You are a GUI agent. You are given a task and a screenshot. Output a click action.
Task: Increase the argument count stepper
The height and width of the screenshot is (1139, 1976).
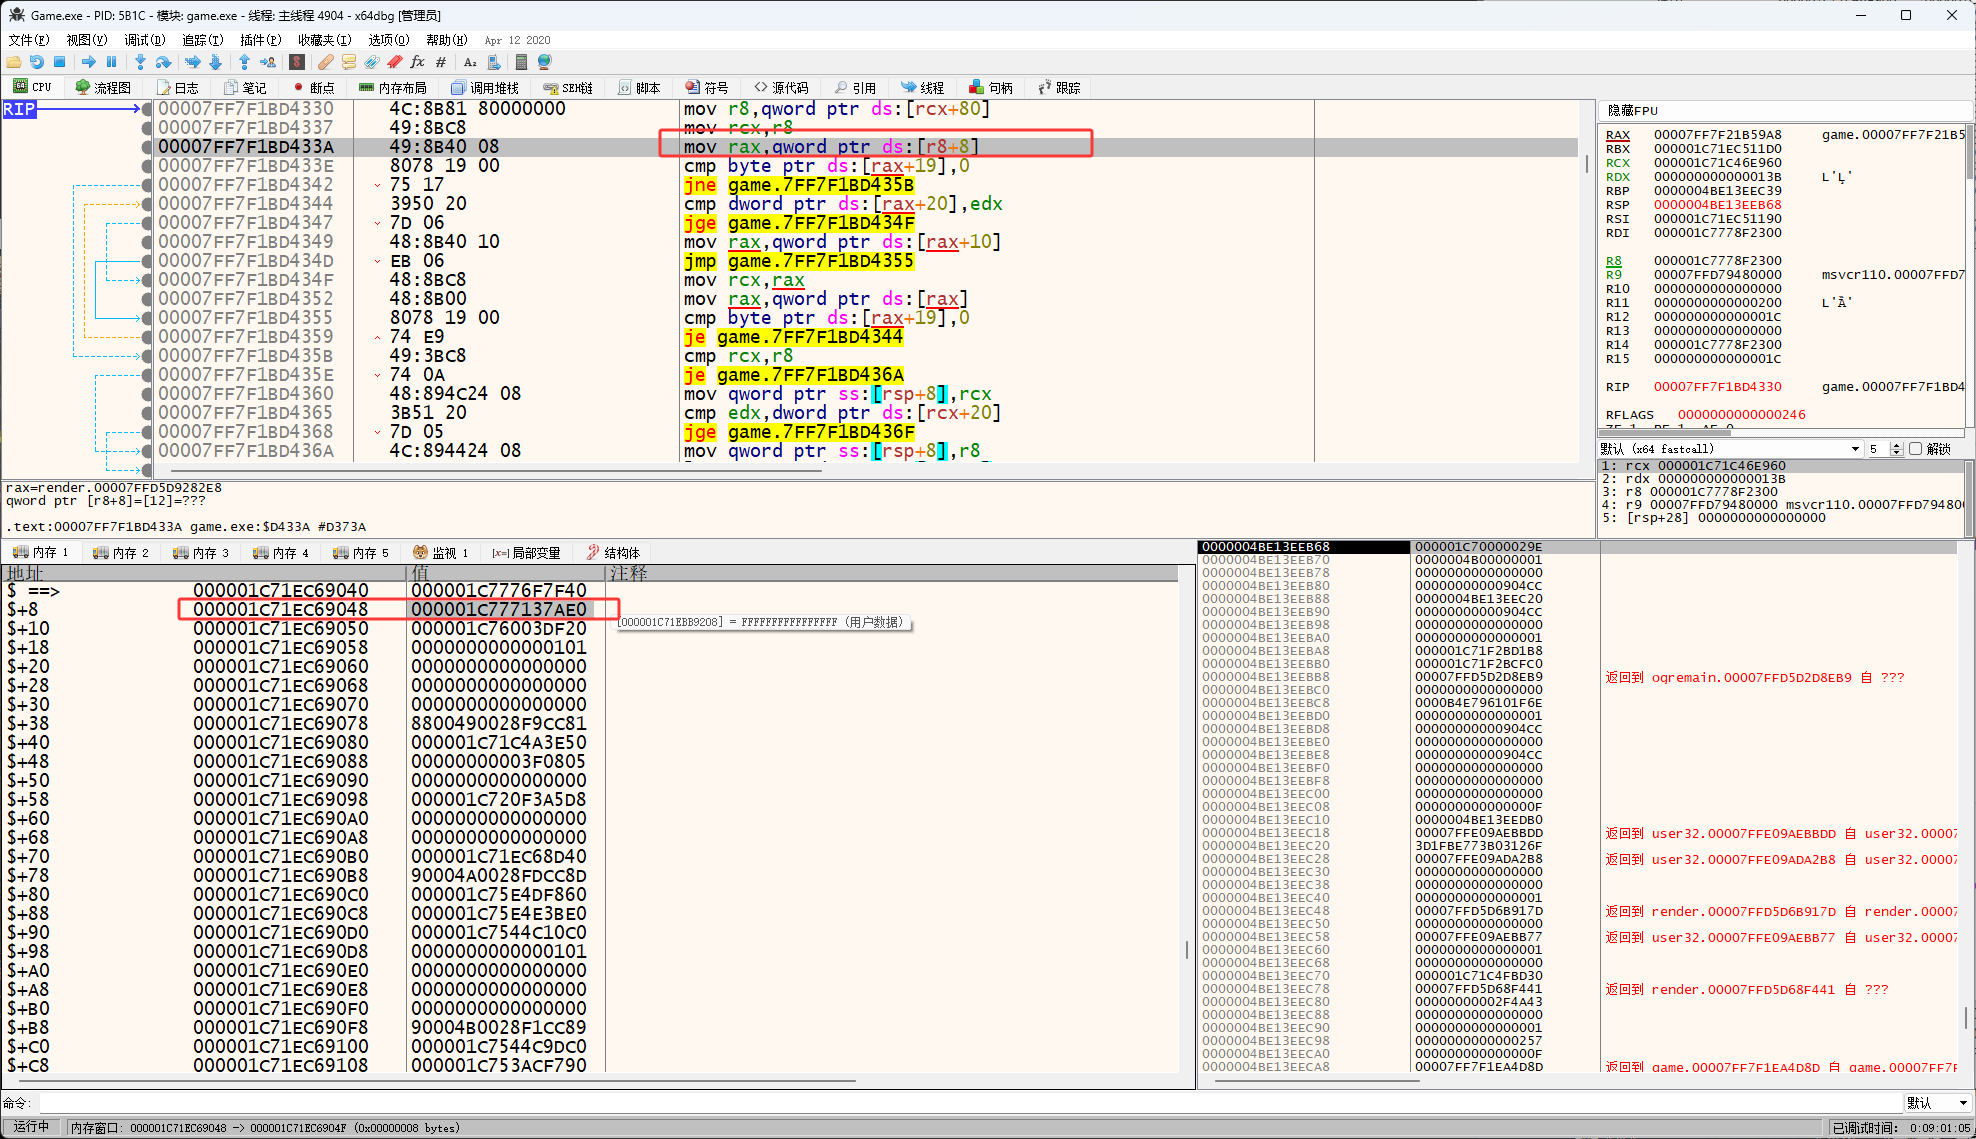coord(1897,445)
